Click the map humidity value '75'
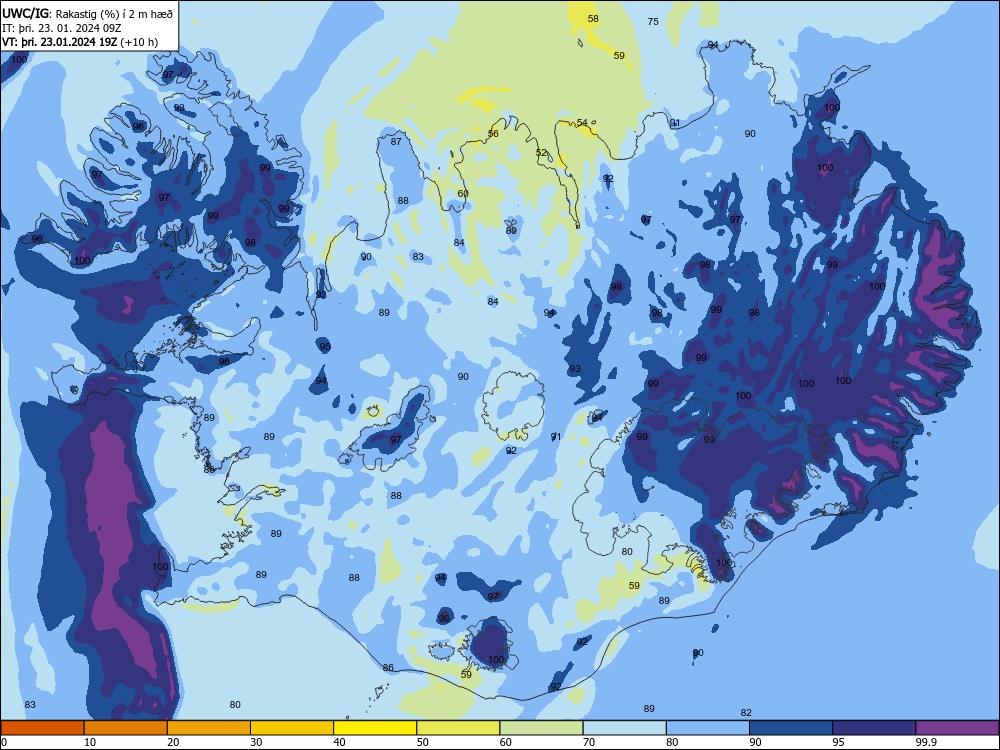The height and width of the screenshot is (750, 1000). tap(653, 22)
